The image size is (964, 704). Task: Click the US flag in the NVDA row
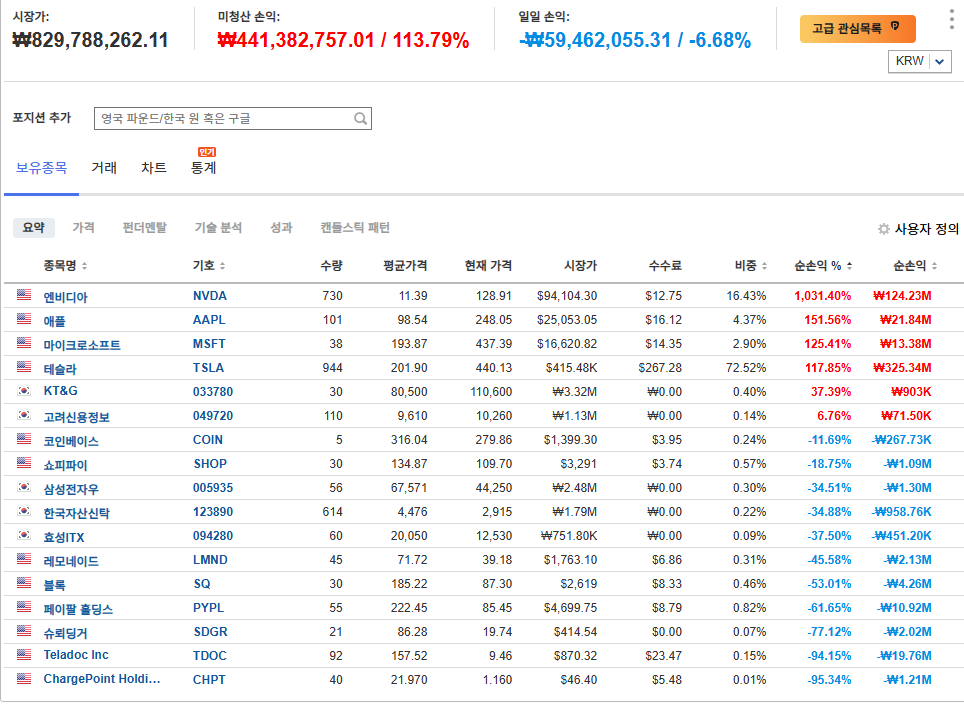click(24, 295)
